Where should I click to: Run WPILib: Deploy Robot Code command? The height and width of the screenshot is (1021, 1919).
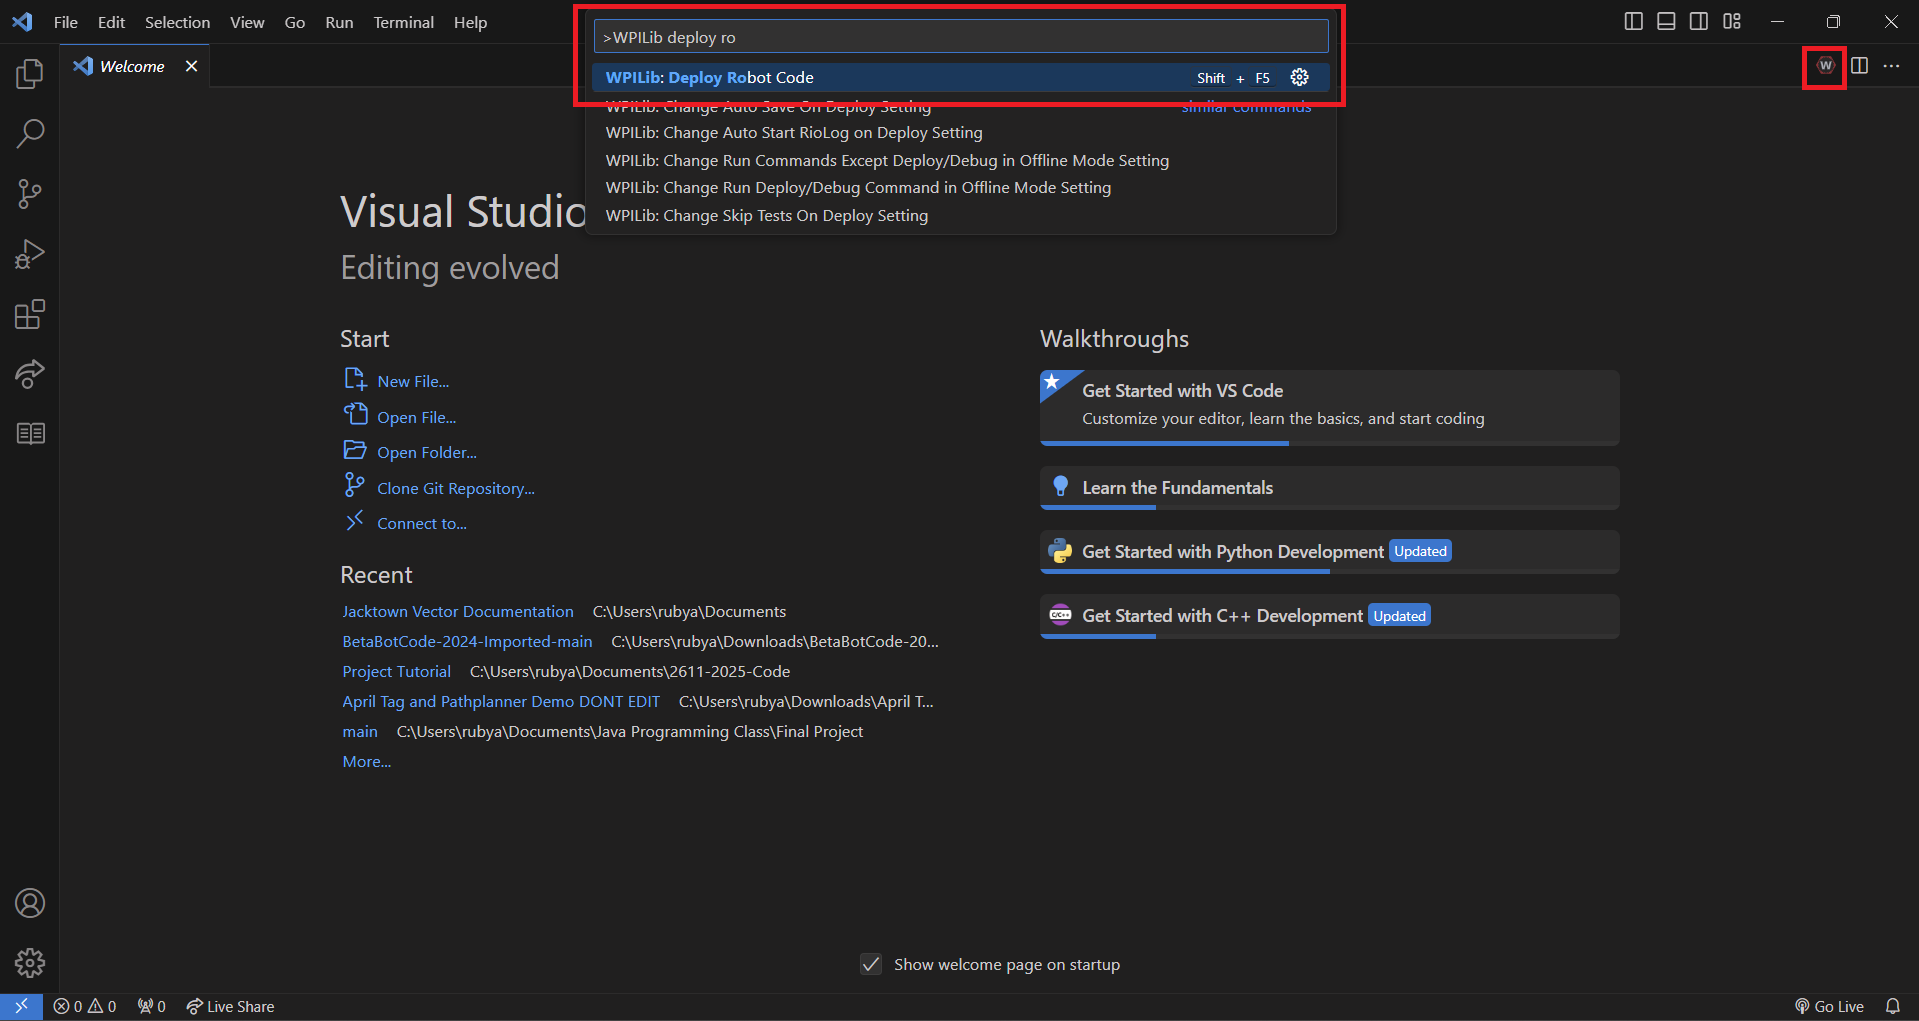point(960,77)
